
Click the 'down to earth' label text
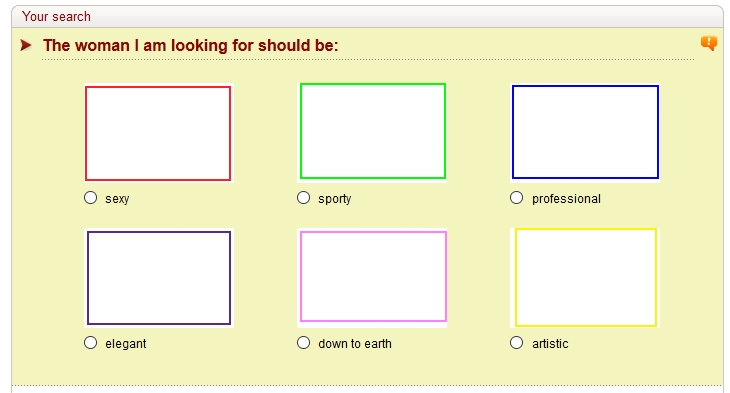[x=355, y=344]
